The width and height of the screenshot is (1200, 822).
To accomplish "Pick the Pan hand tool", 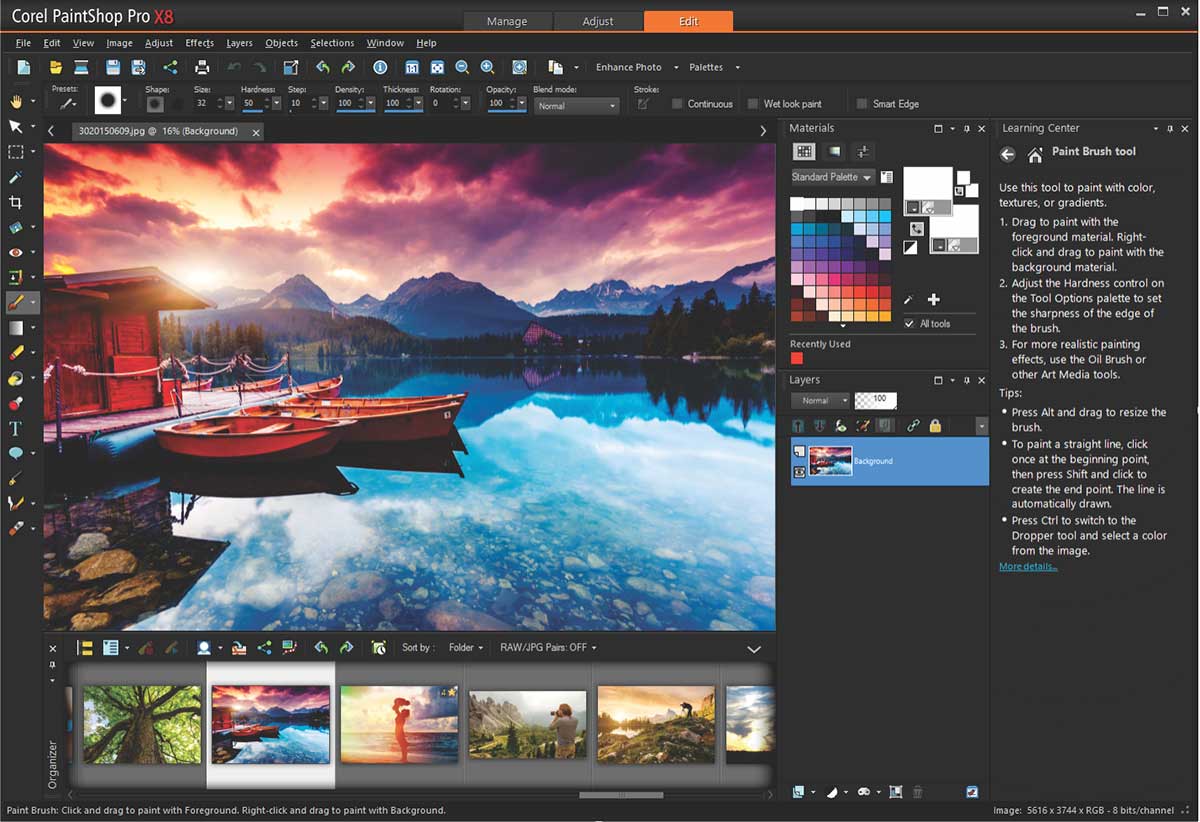I will pyautogui.click(x=15, y=101).
